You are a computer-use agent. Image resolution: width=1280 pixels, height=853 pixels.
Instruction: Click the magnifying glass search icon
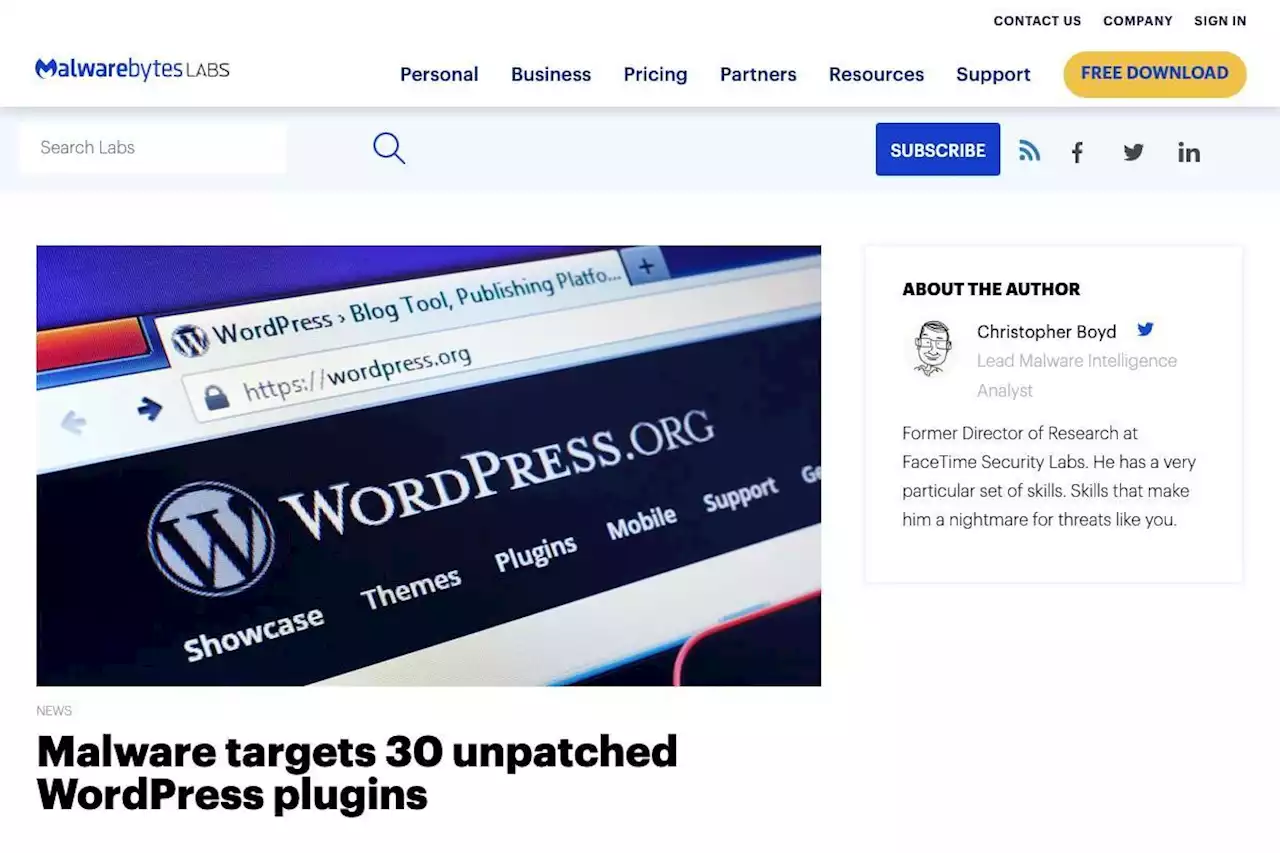tap(389, 148)
